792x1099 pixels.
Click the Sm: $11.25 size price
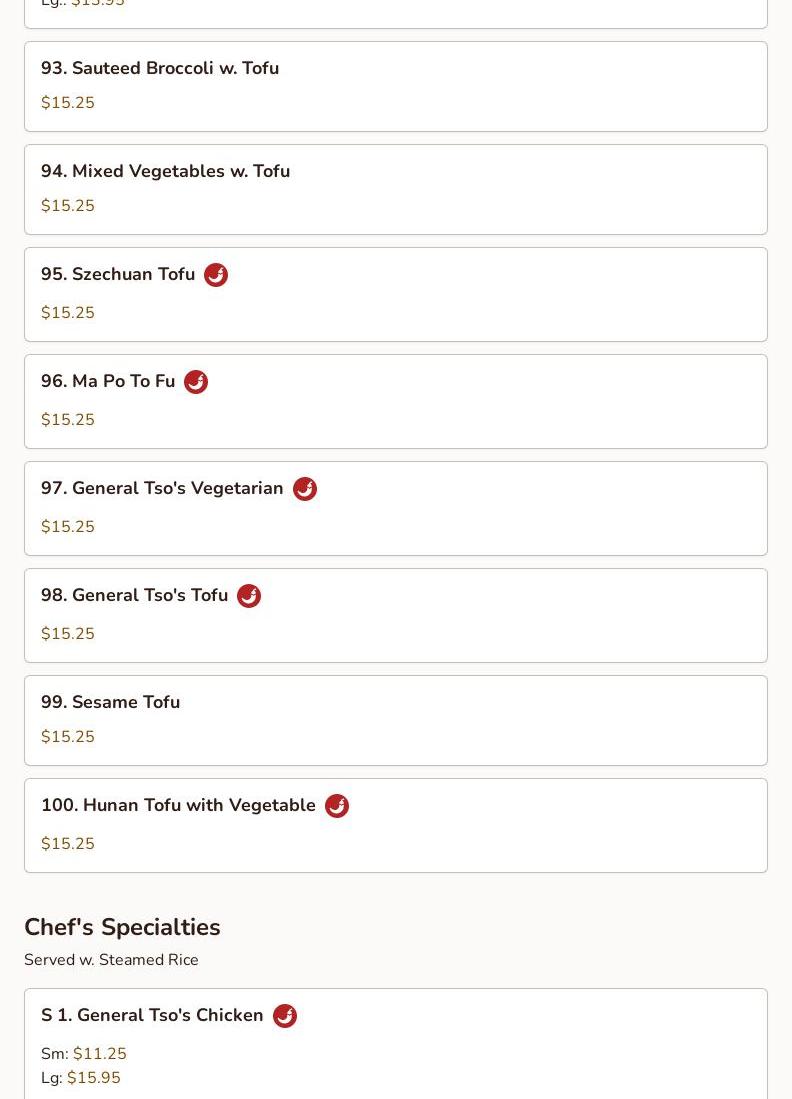84,1054
